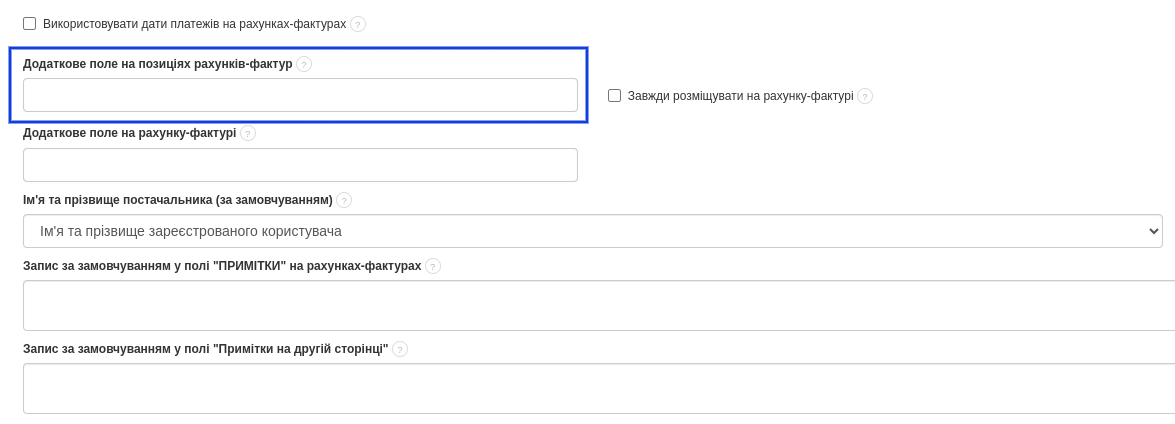Open help icon for "Ім'я та прізвище постачальника"

[344, 200]
